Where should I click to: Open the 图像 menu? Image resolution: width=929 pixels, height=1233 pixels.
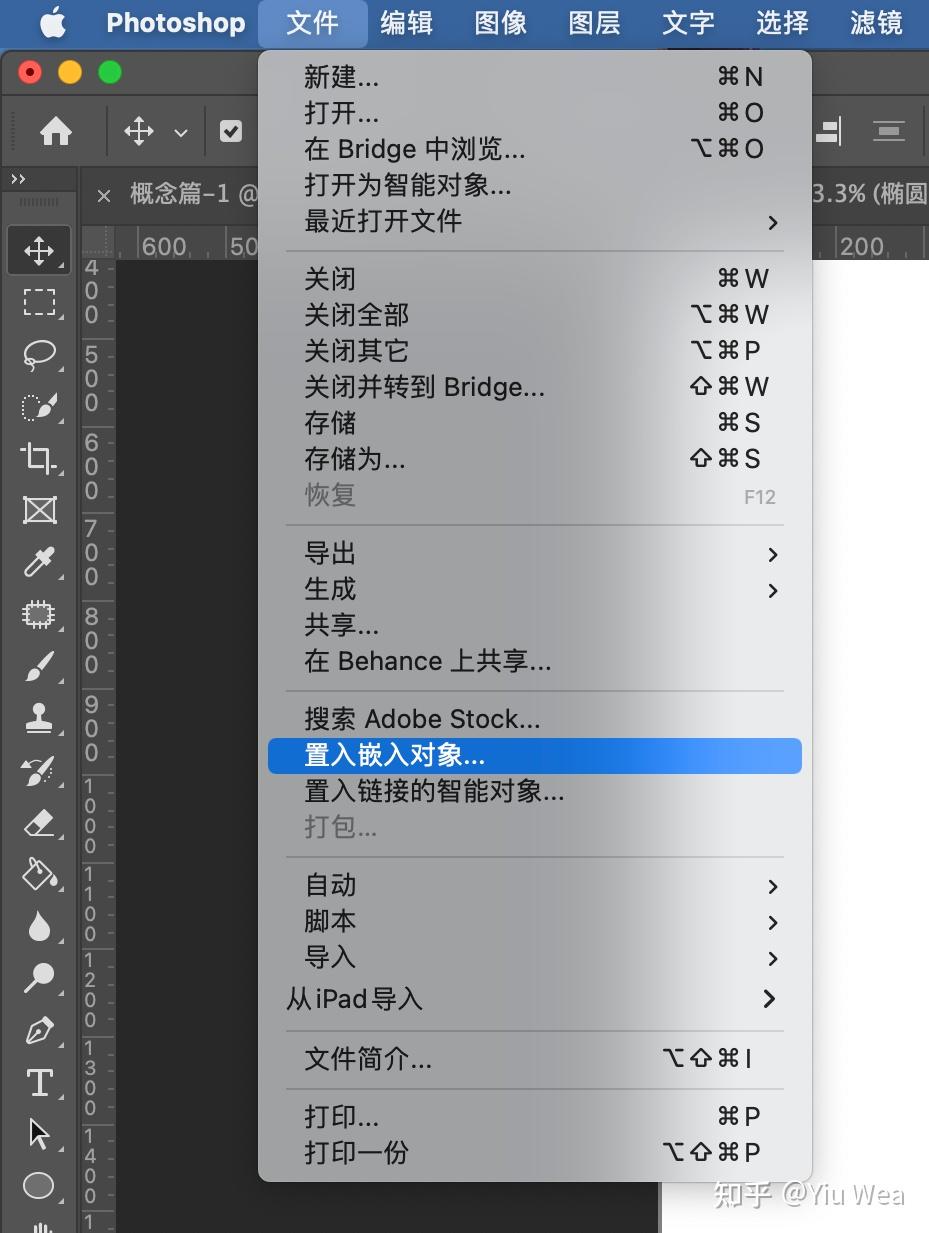(500, 23)
